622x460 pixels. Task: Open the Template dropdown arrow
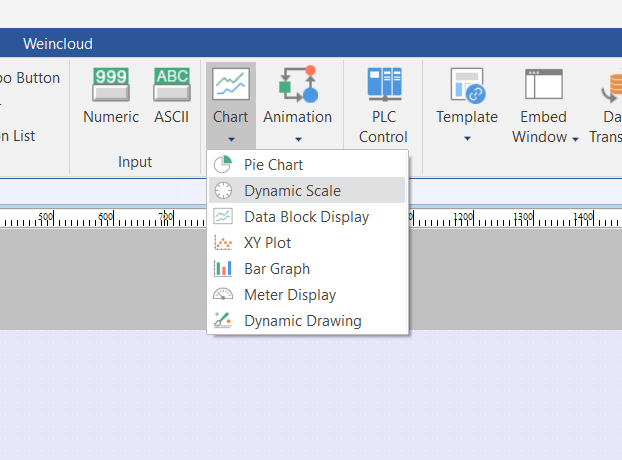(466, 138)
